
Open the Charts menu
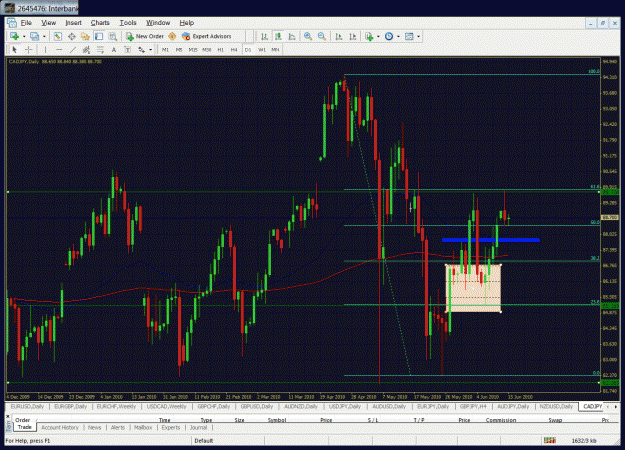pos(100,23)
